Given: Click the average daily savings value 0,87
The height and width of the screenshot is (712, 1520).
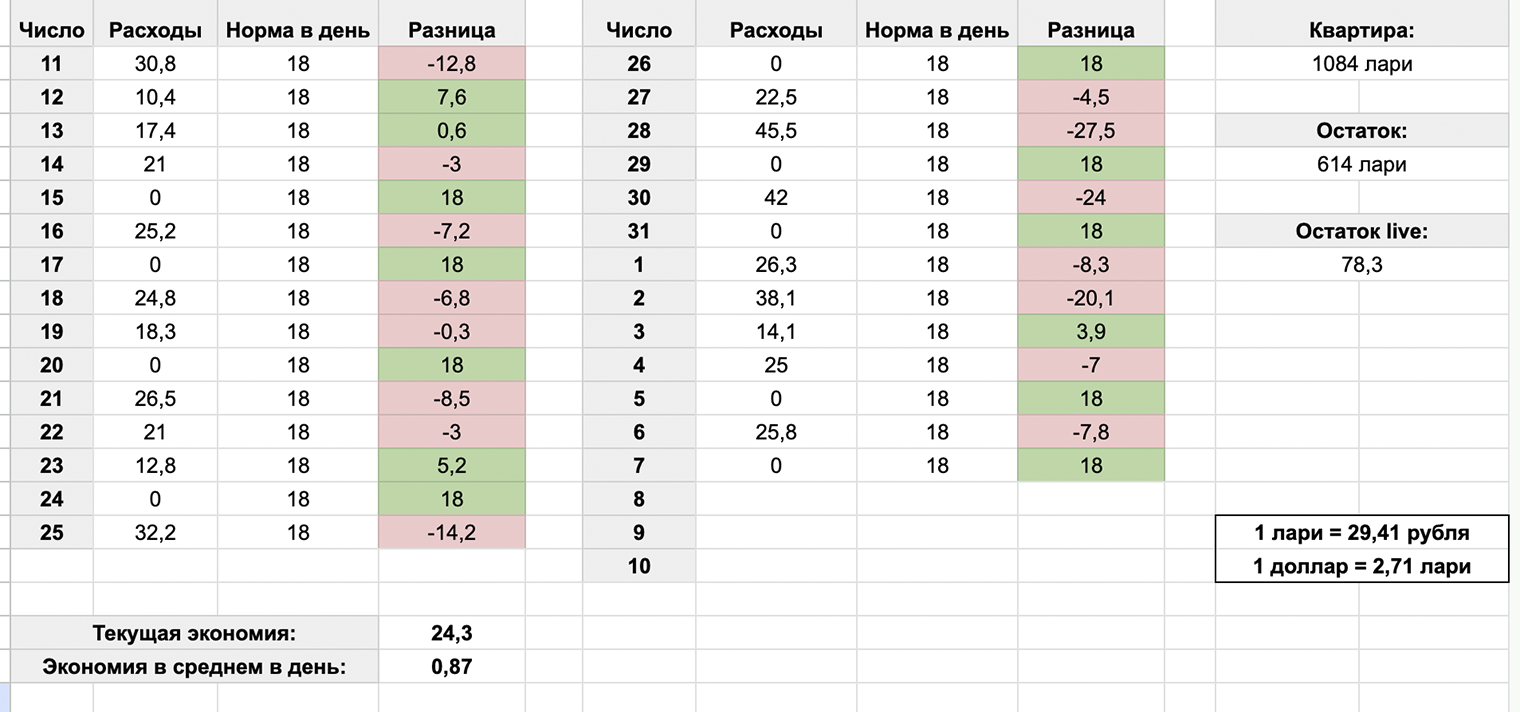Looking at the screenshot, I should [x=451, y=667].
